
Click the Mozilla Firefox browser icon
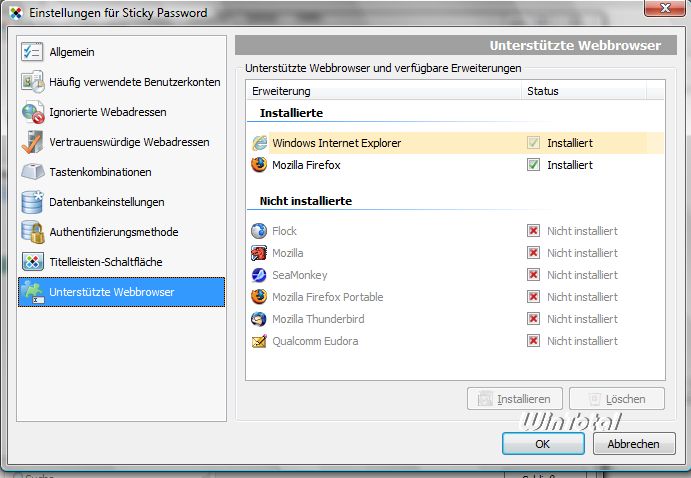tap(259, 165)
